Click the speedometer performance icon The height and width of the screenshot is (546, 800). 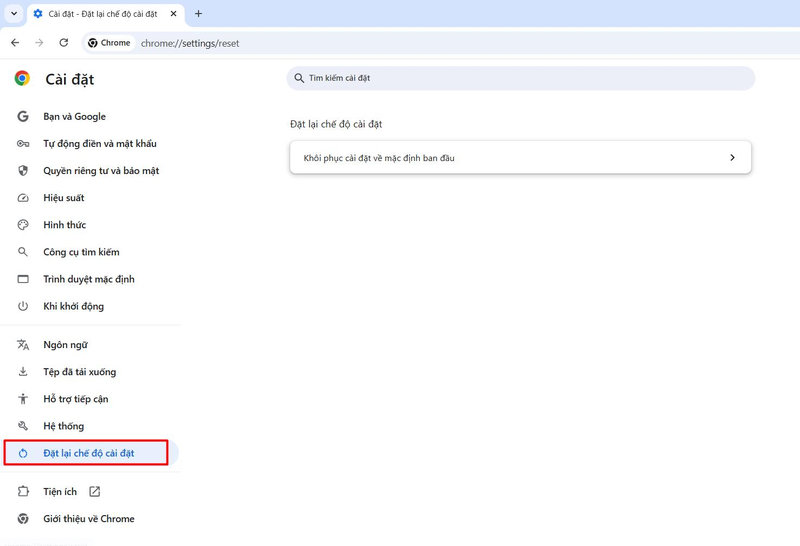(23, 197)
